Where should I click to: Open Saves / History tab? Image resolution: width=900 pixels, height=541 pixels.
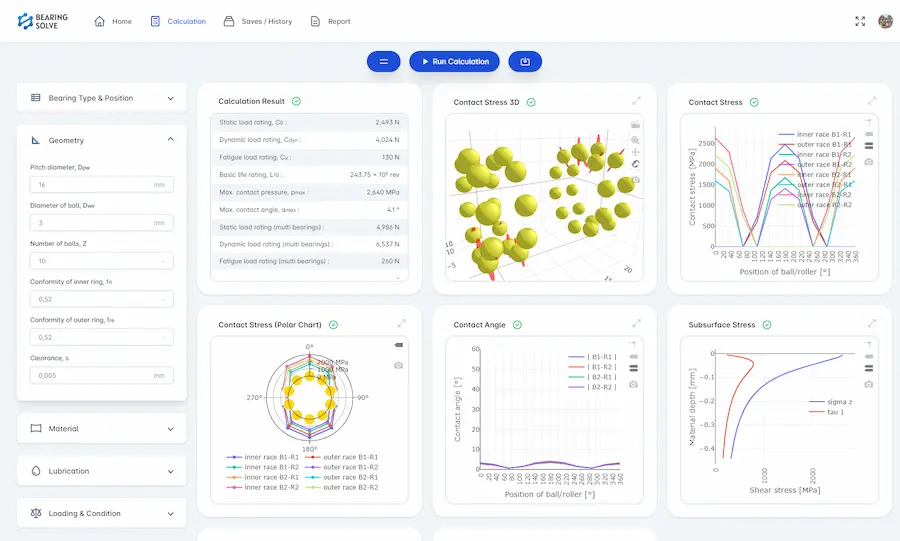point(258,21)
